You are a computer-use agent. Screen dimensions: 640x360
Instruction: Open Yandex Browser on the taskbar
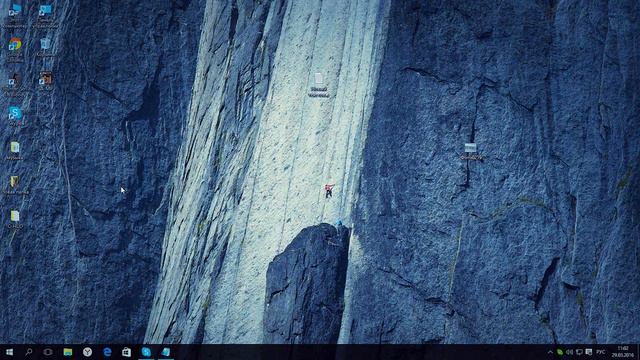87,352
